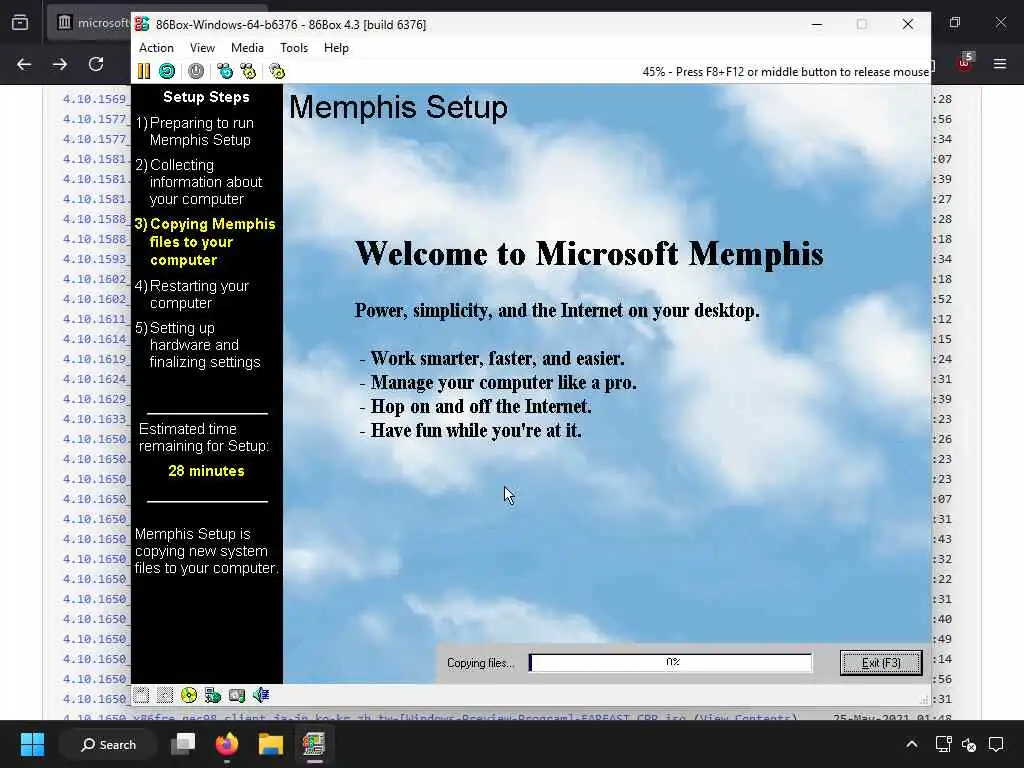The width and height of the screenshot is (1024, 768).
Task: Click the 'Welcome to Microsoft Memphis' heading
Action: pyautogui.click(x=589, y=253)
